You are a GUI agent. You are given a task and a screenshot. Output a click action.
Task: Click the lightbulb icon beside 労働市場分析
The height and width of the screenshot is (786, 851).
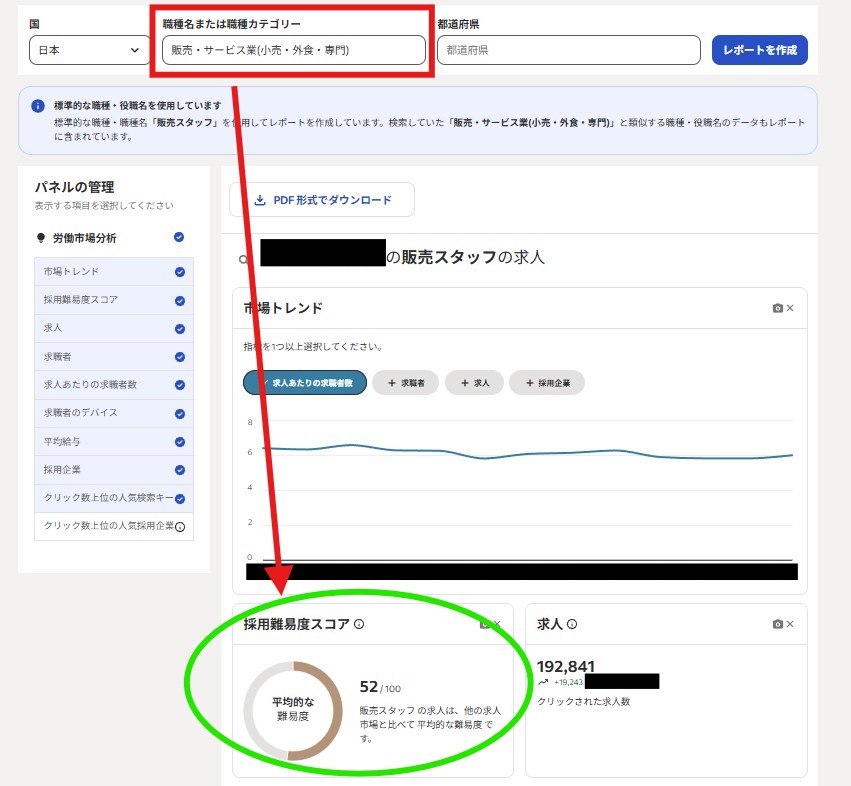(x=41, y=238)
